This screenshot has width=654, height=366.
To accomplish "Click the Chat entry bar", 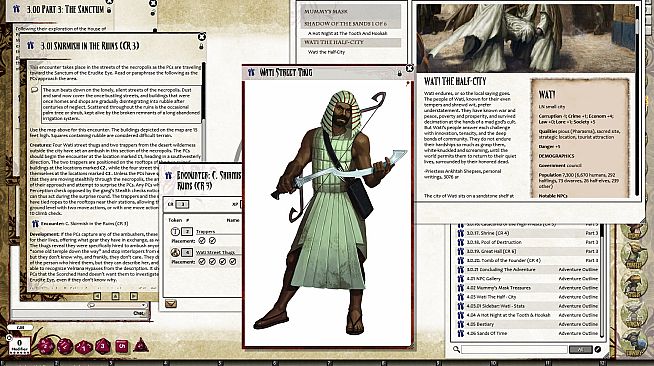I will [79, 313].
